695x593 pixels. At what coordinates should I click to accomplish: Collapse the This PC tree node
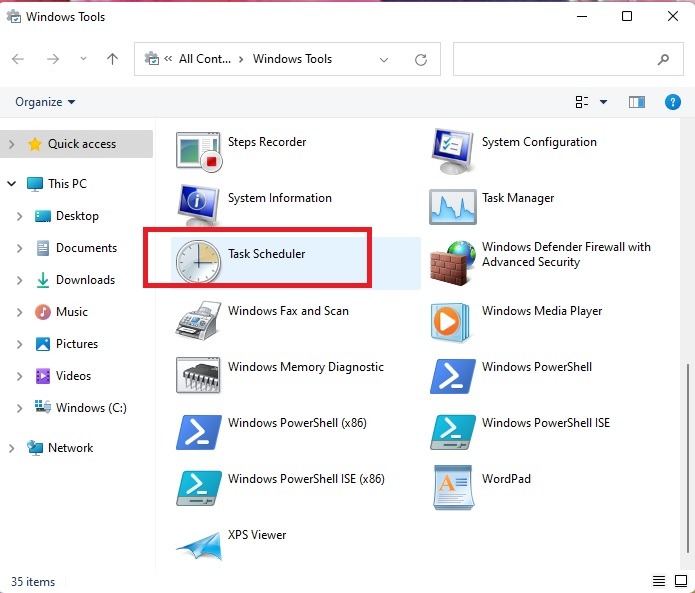coord(12,183)
